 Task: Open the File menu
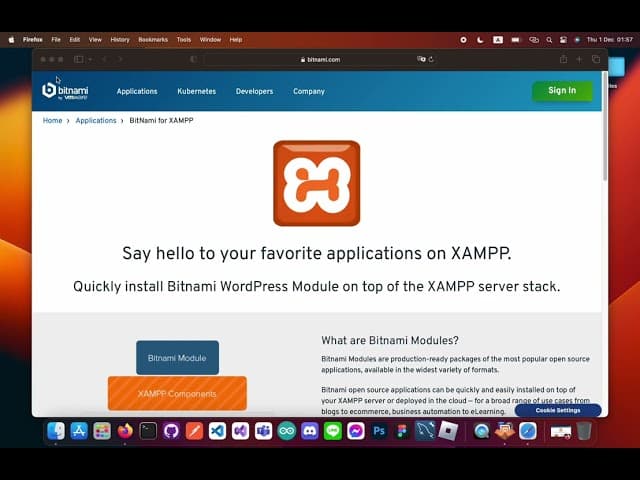click(56, 40)
